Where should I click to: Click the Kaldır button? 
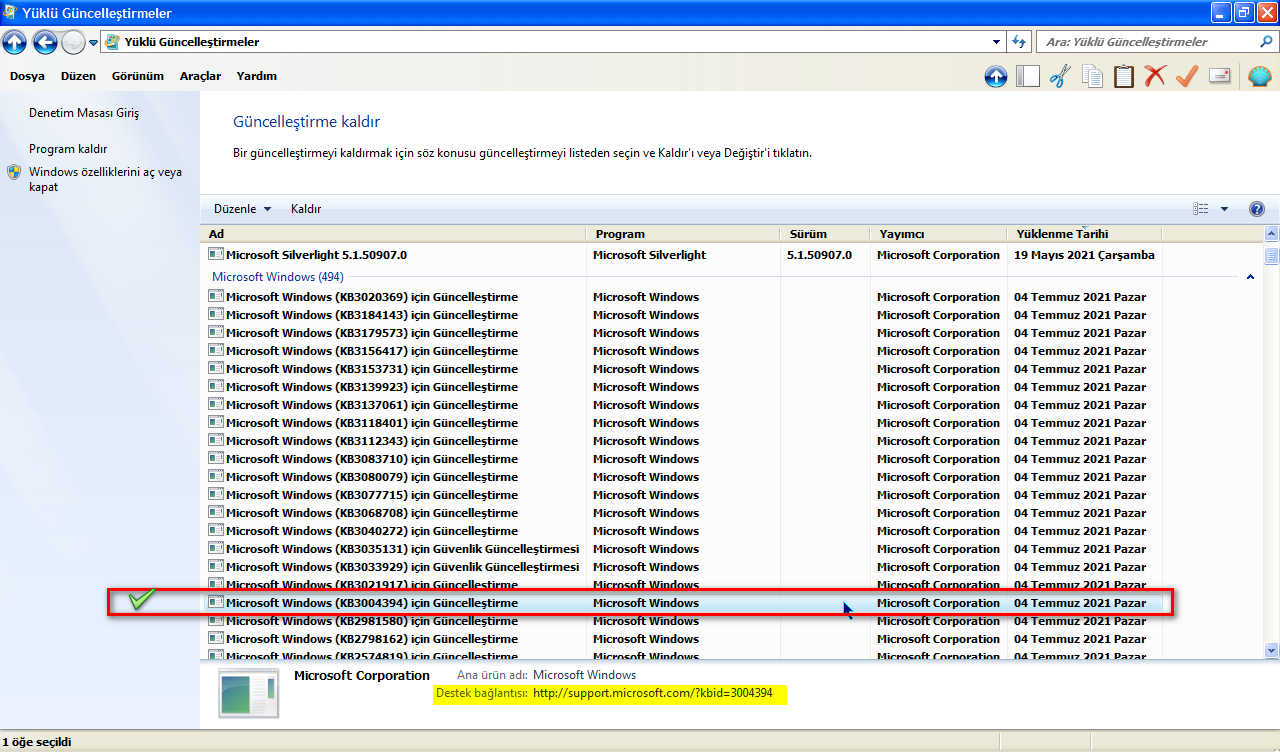click(x=306, y=209)
